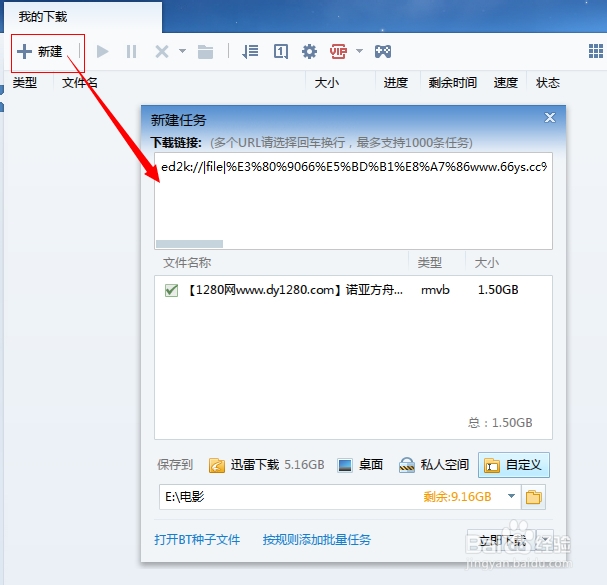Save to 私人空间 private space option
607x585 pixels.
click(x=434, y=465)
